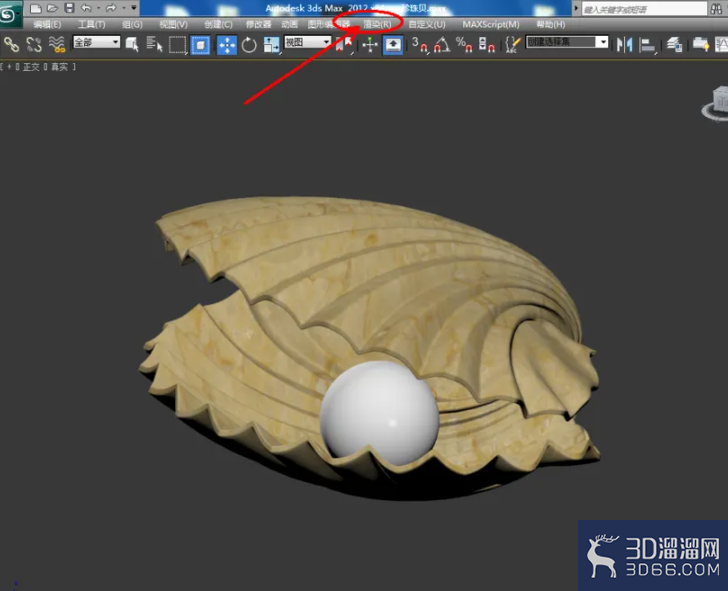
Task: Select the Bind to Space Warp tool
Action: tap(57, 45)
